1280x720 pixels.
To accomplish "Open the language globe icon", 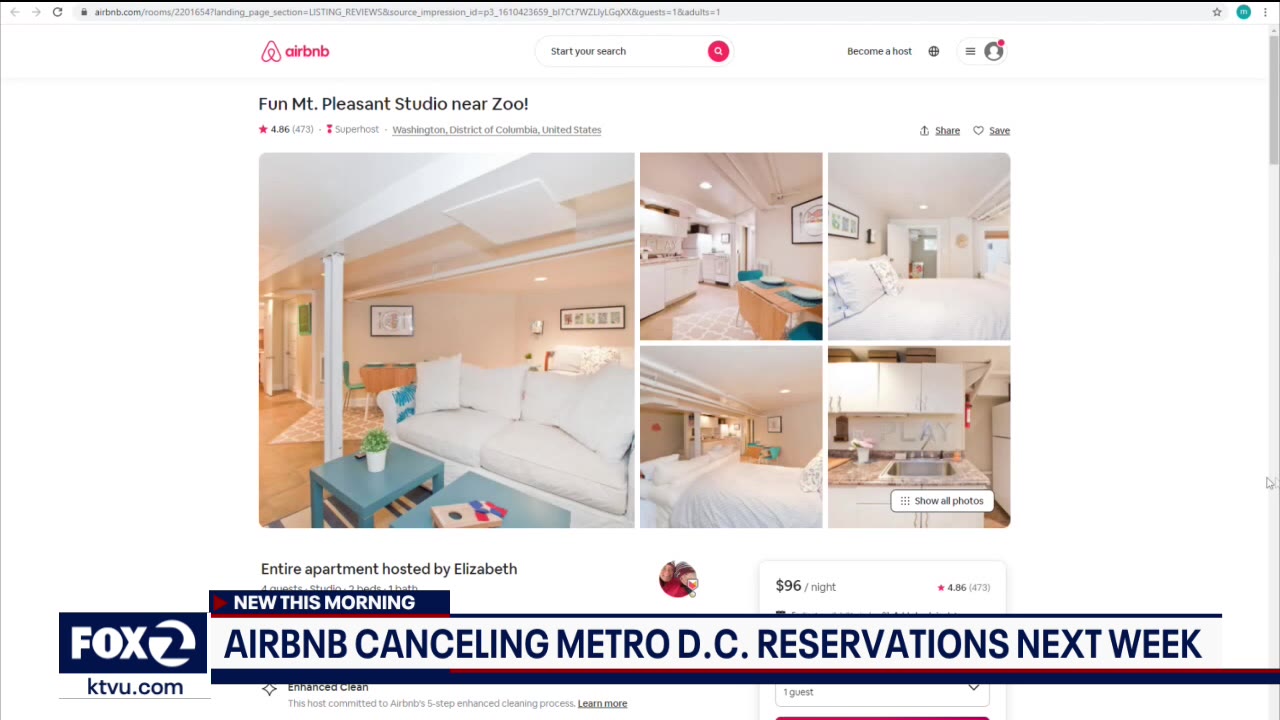I will (x=934, y=51).
